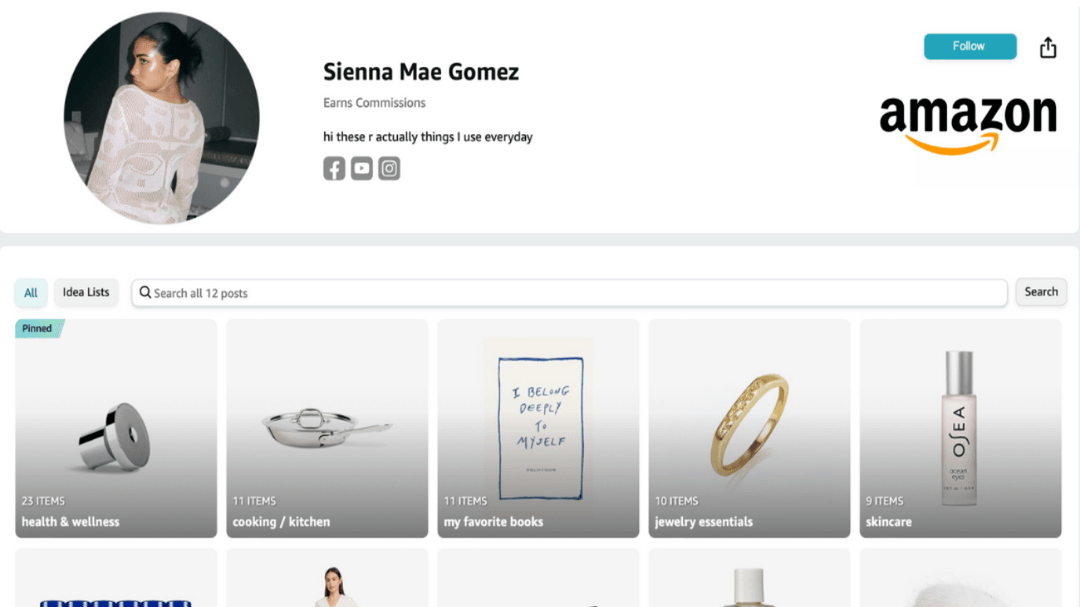
Task: Open the cooking / kitchen list
Action: tap(327, 428)
